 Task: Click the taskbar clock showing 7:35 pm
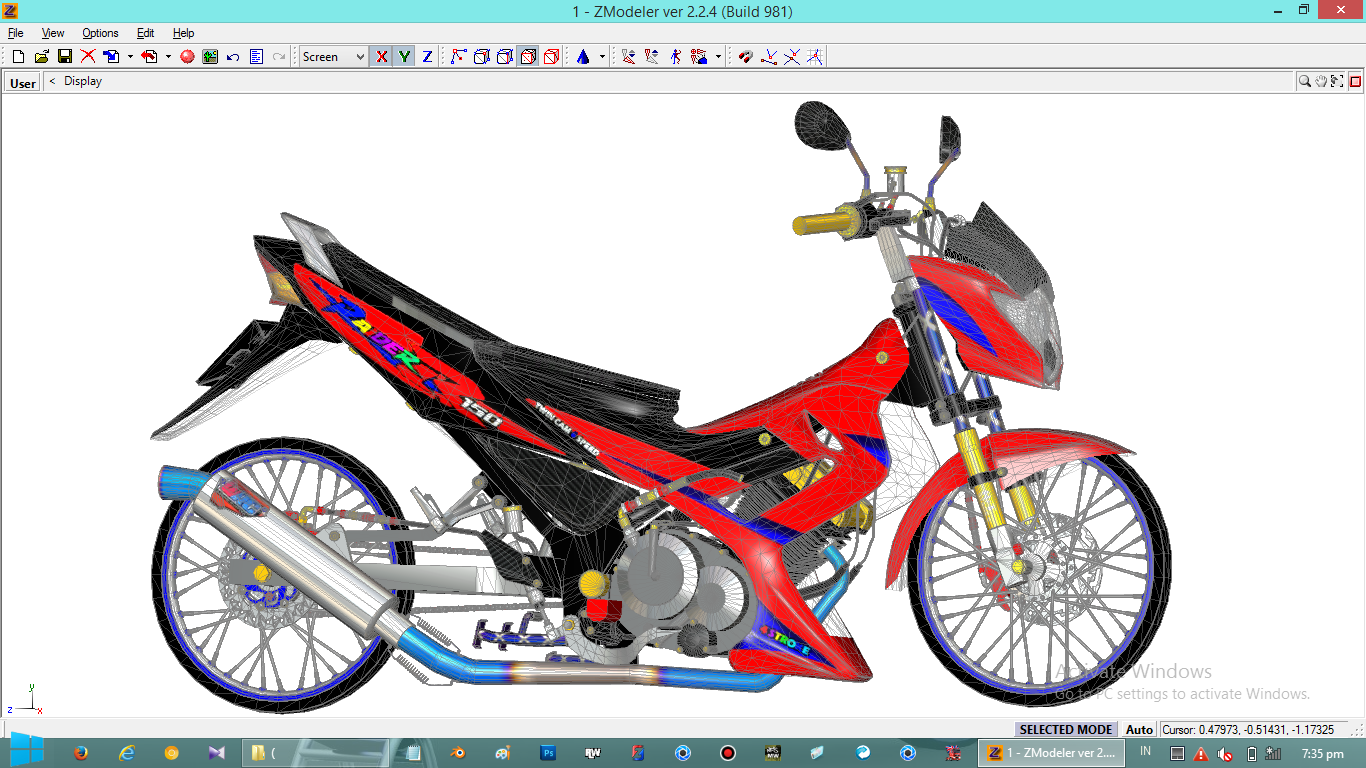(x=1322, y=753)
